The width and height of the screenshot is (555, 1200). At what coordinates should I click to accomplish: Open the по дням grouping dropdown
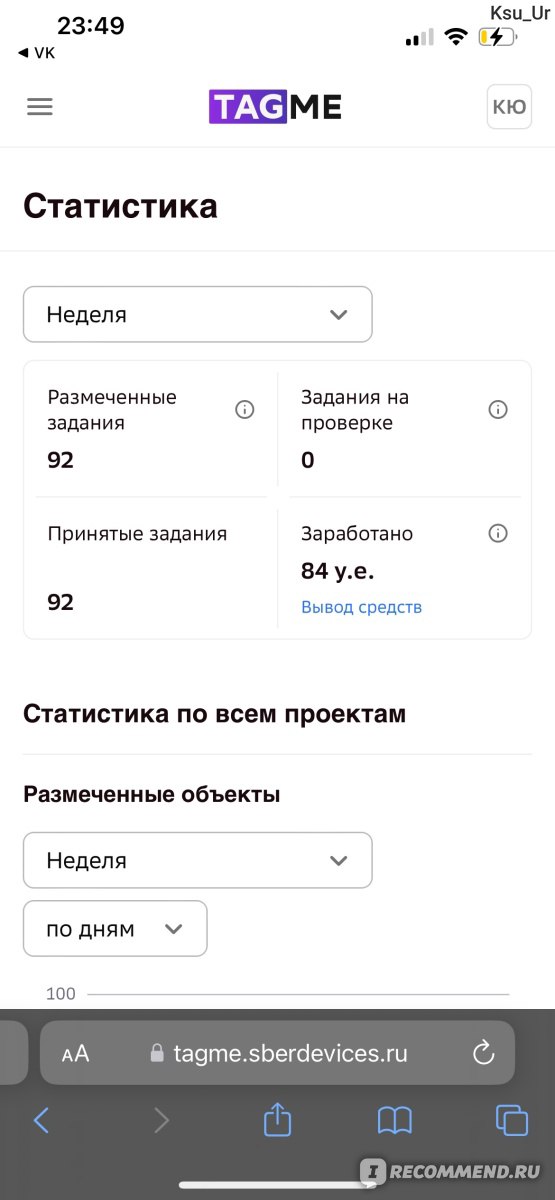[x=115, y=929]
